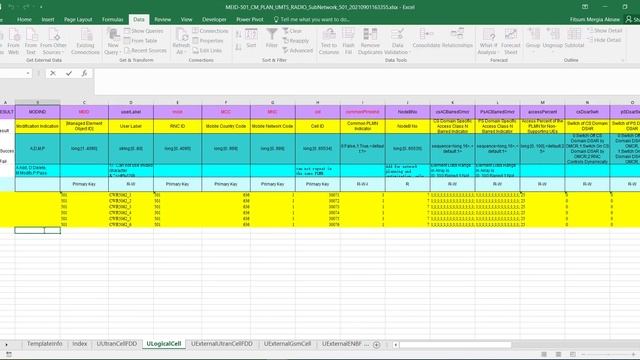Click the Subtotal icon
640x360 pixels.
click(x=574, y=38)
